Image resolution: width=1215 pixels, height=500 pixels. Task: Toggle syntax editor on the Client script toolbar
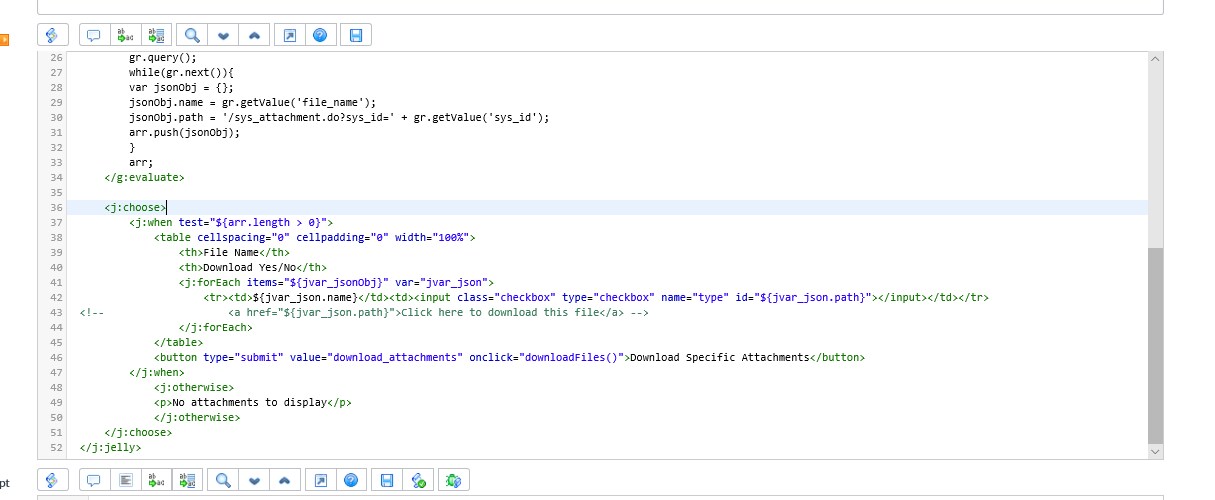click(53, 480)
